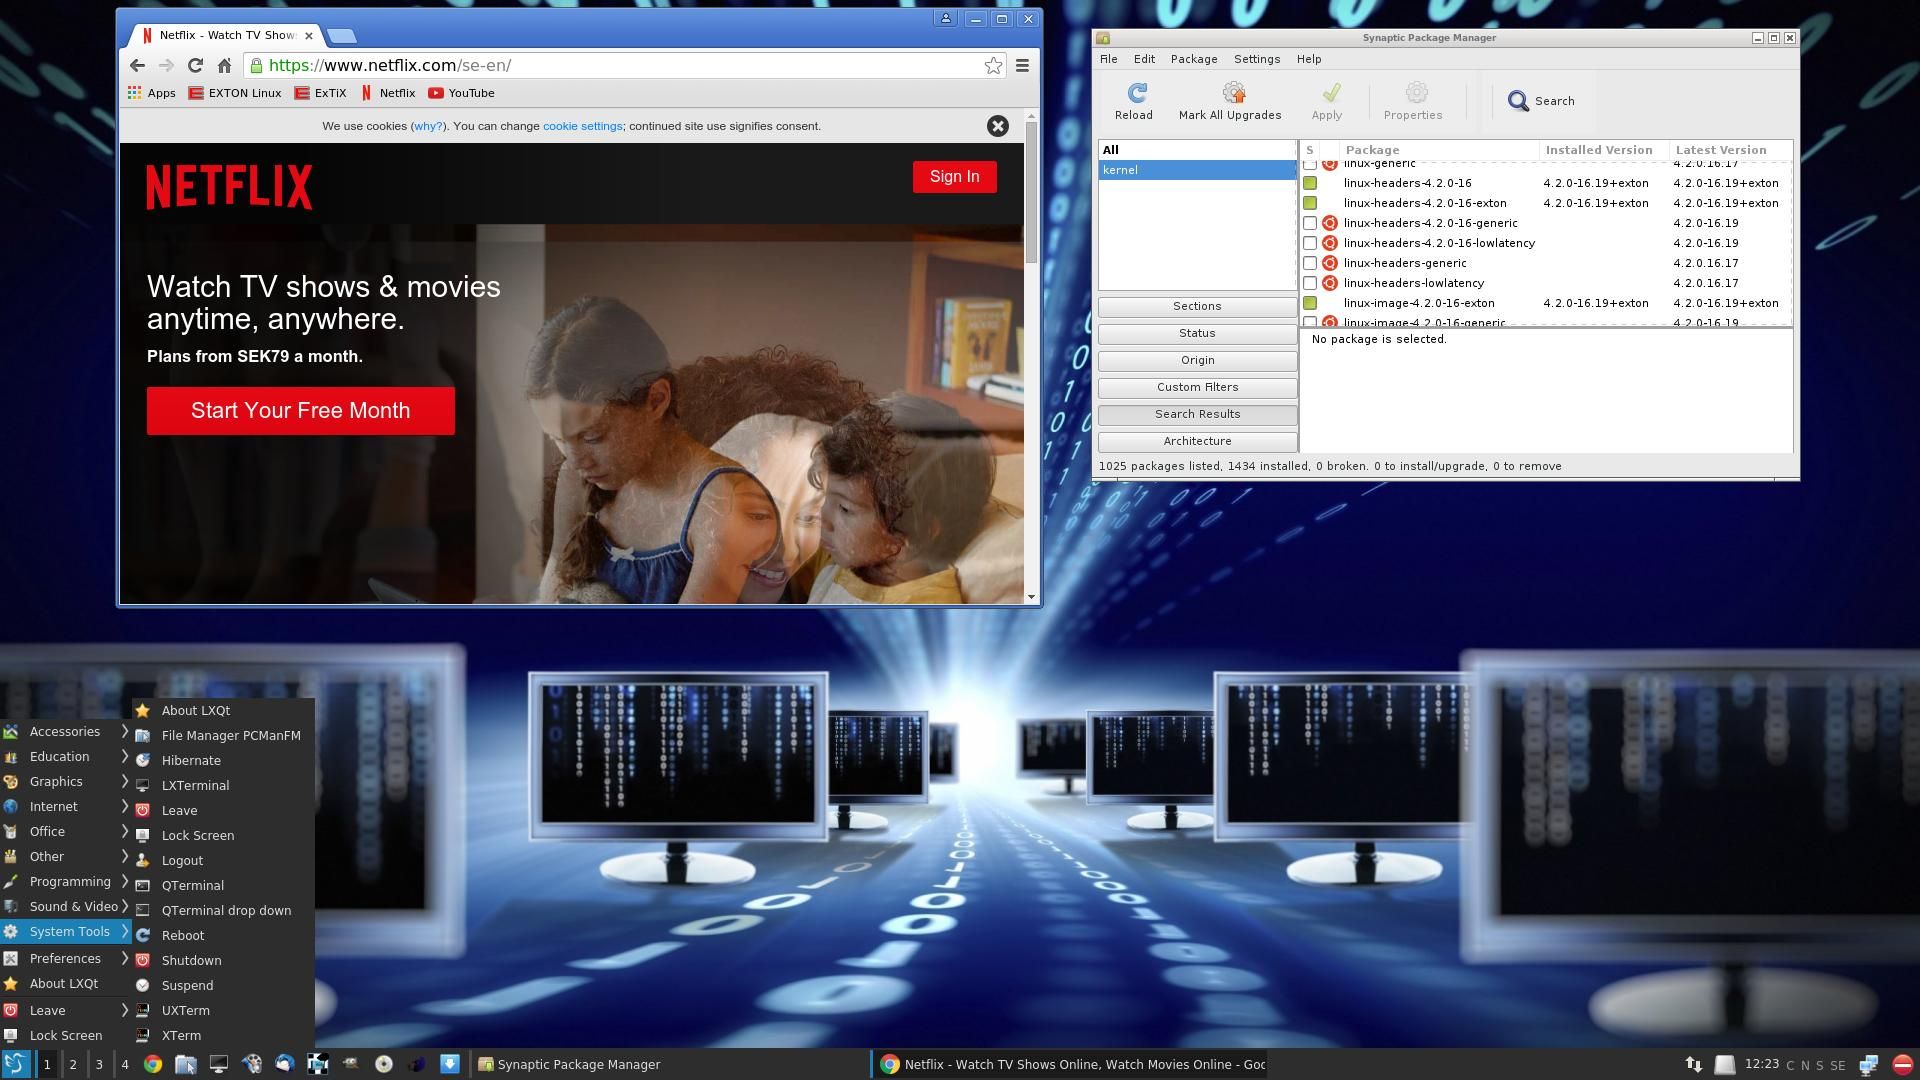Bookmark this page with the star icon

[993, 65]
